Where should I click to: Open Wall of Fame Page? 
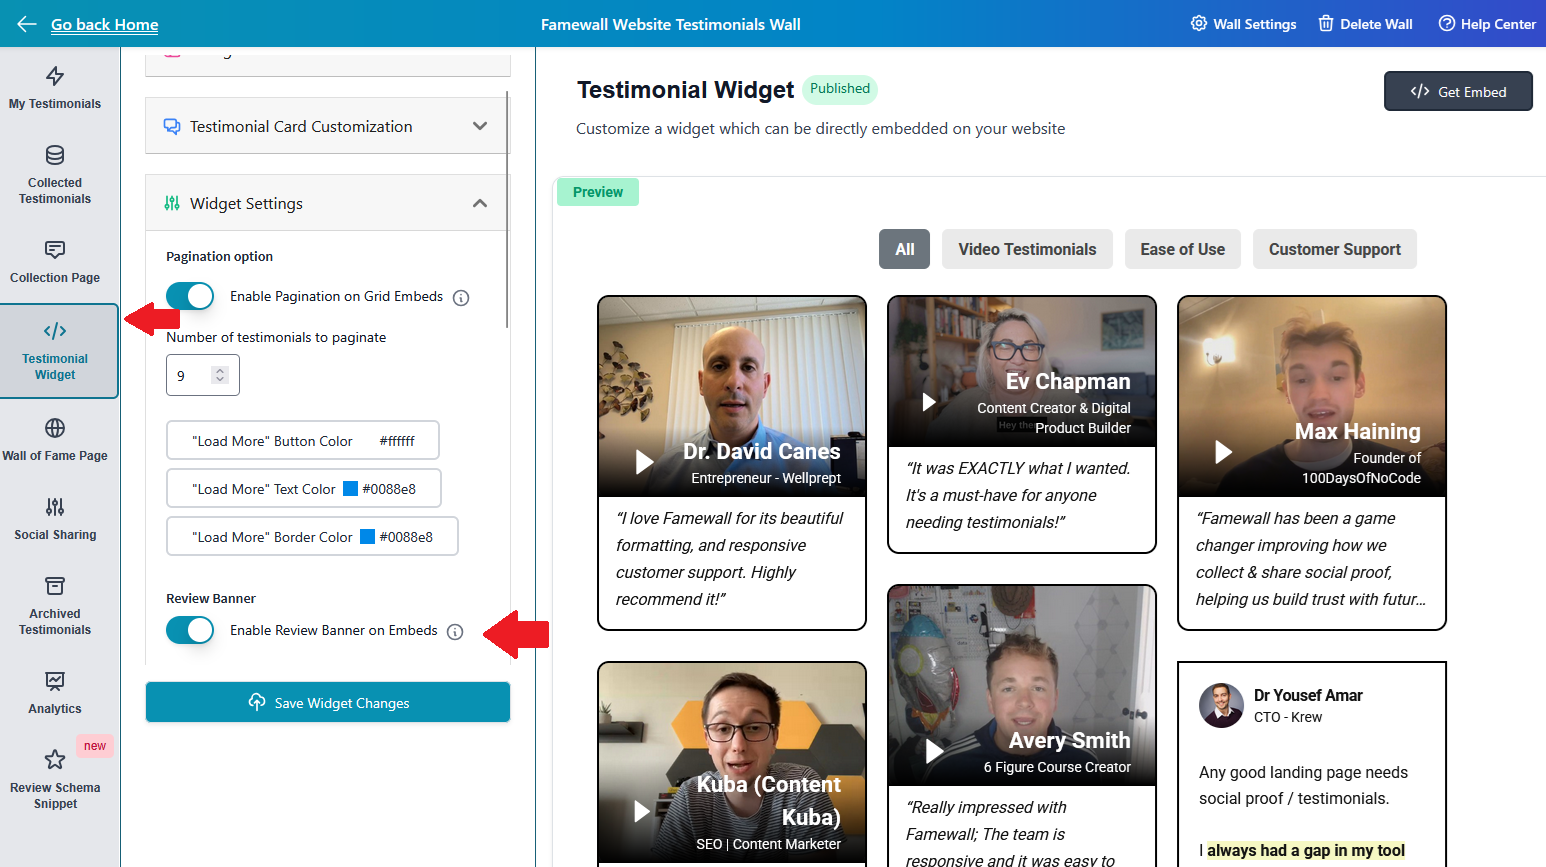point(55,440)
